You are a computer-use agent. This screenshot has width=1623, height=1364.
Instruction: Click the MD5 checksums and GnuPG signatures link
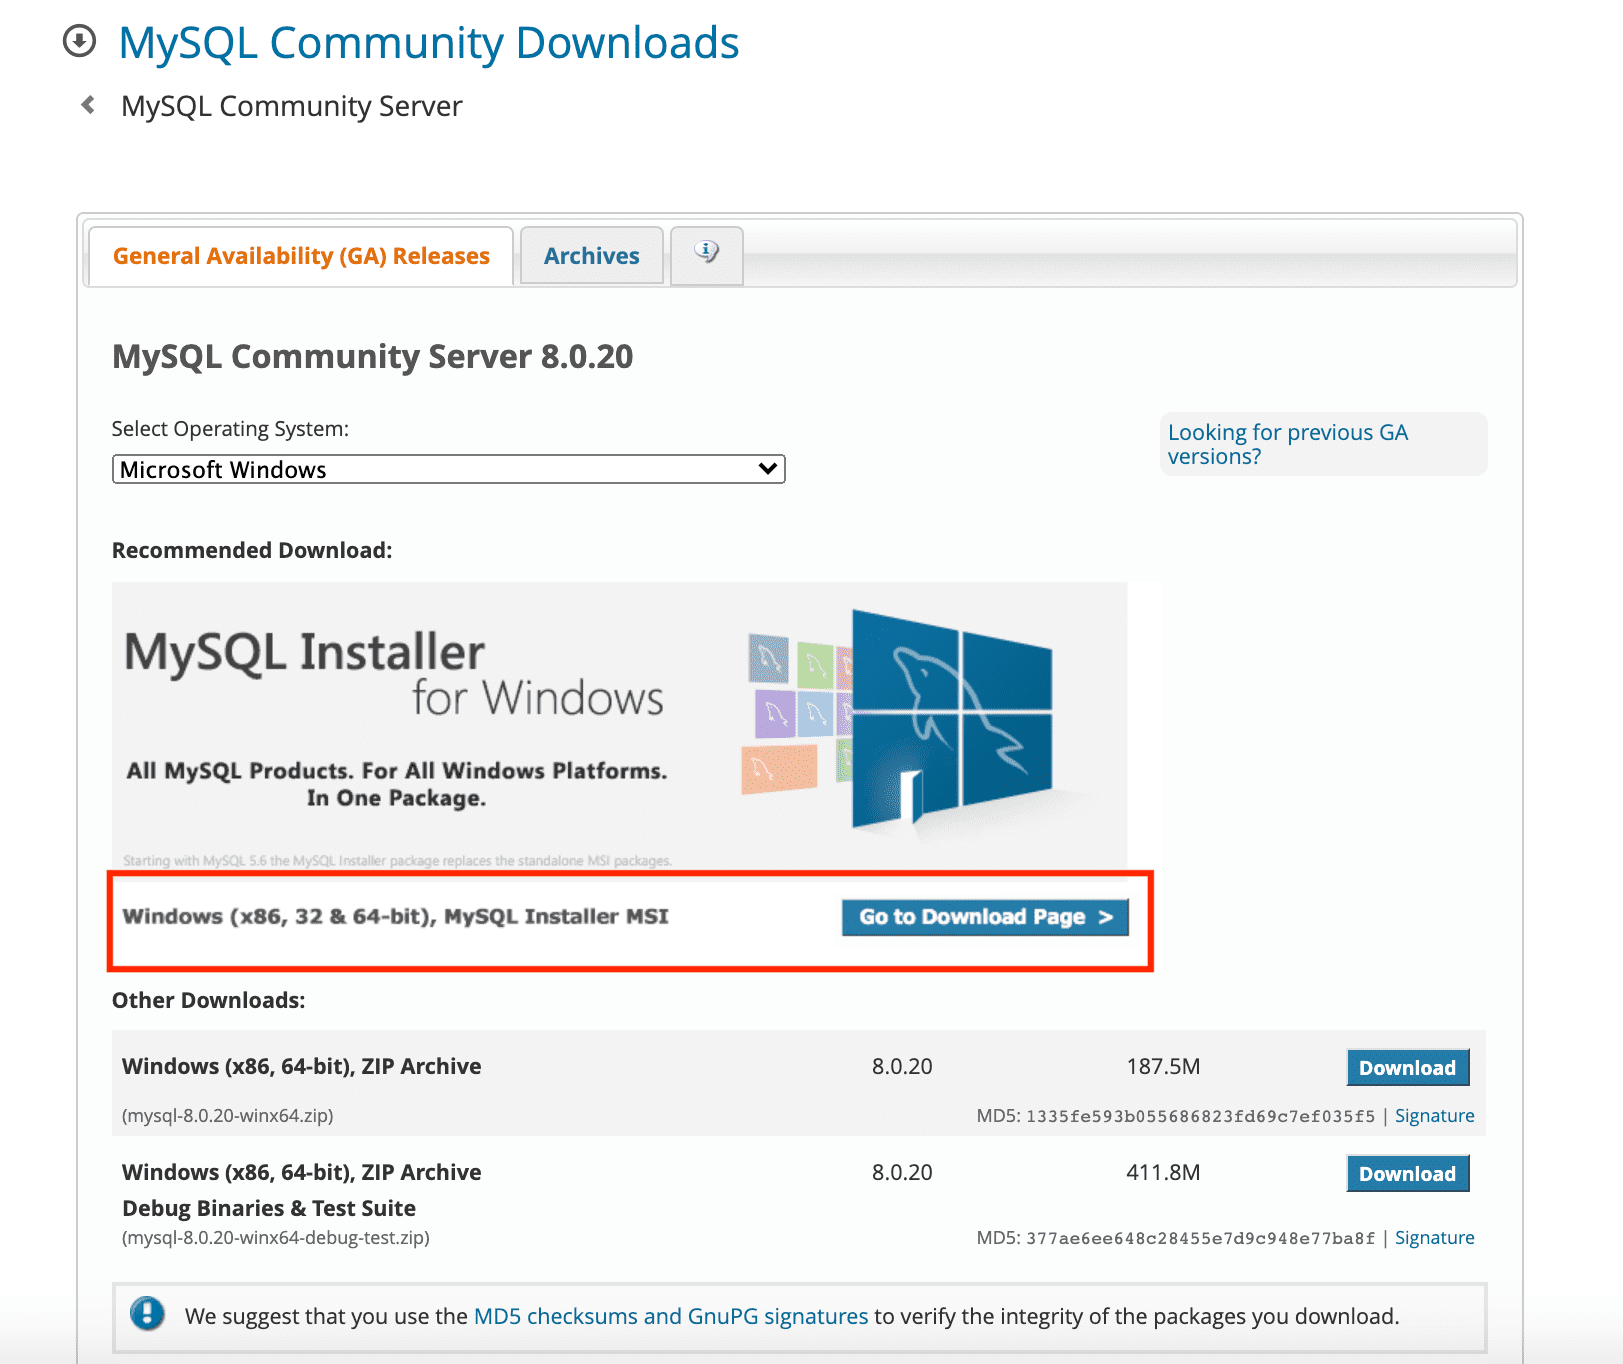coord(670,1316)
